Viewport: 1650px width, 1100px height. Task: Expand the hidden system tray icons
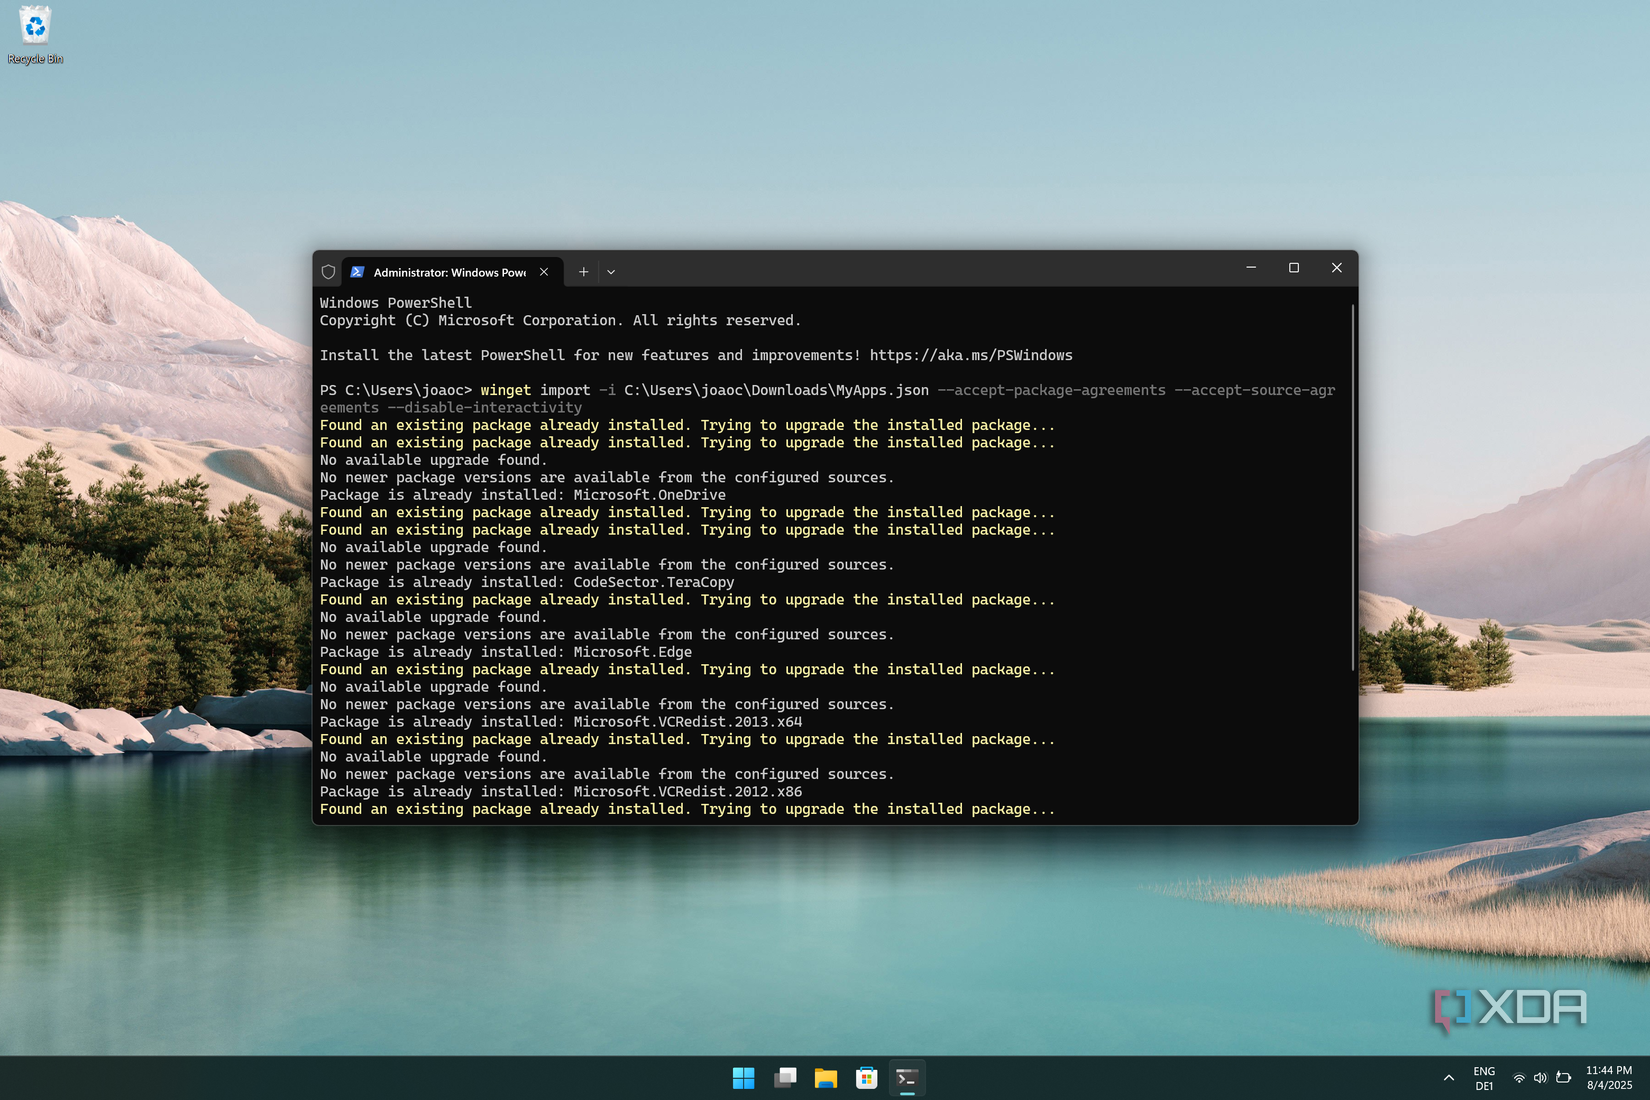1448,1077
